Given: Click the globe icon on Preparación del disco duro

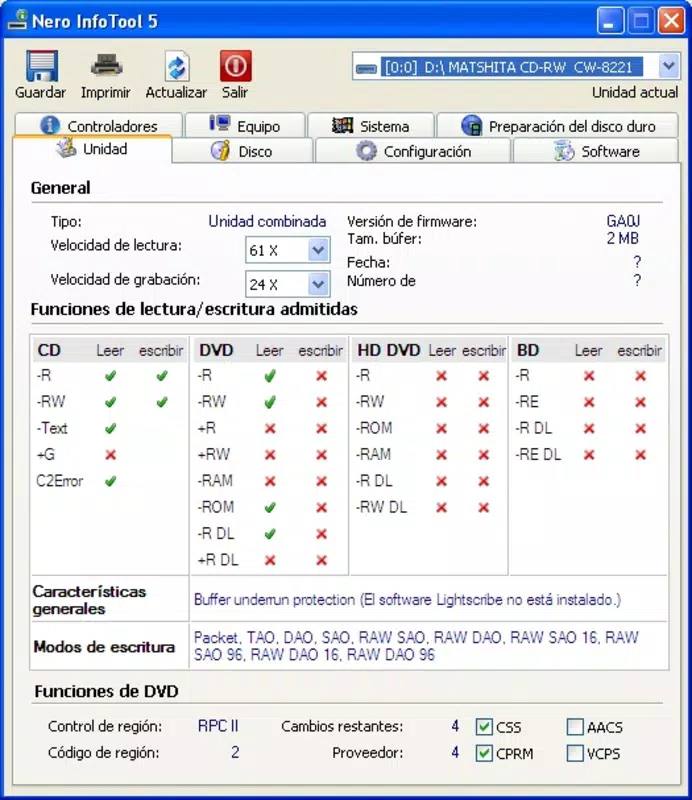Looking at the screenshot, I should [472, 125].
